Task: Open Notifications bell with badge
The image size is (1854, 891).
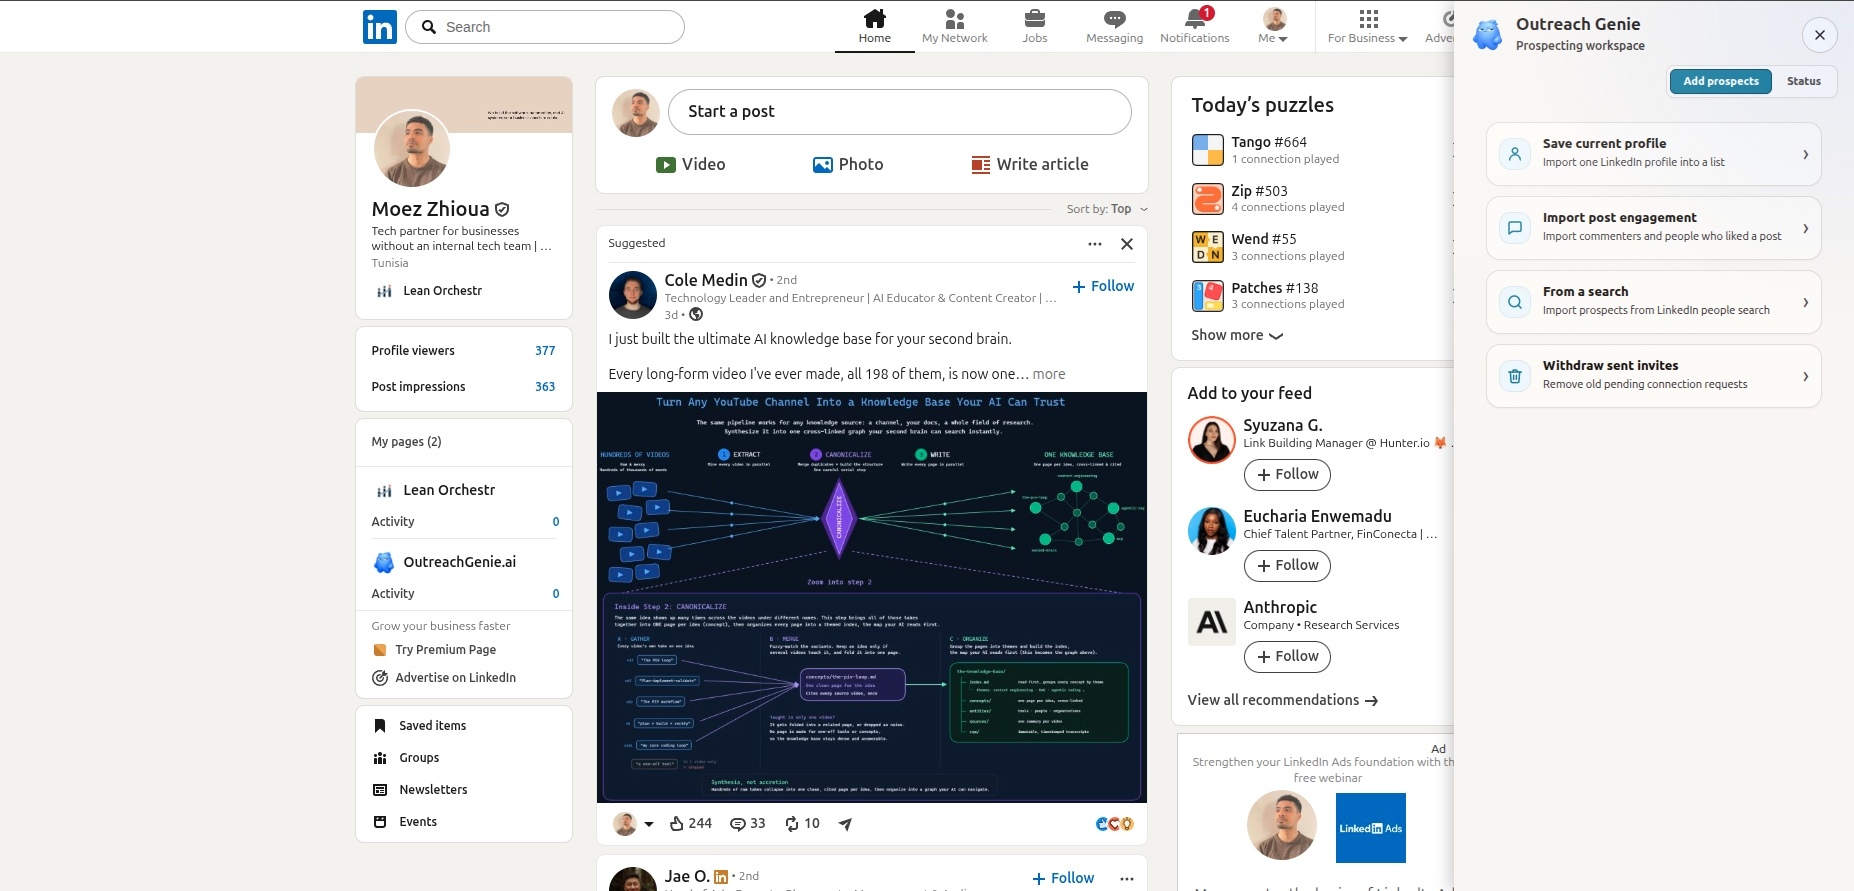Action: [x=1197, y=17]
